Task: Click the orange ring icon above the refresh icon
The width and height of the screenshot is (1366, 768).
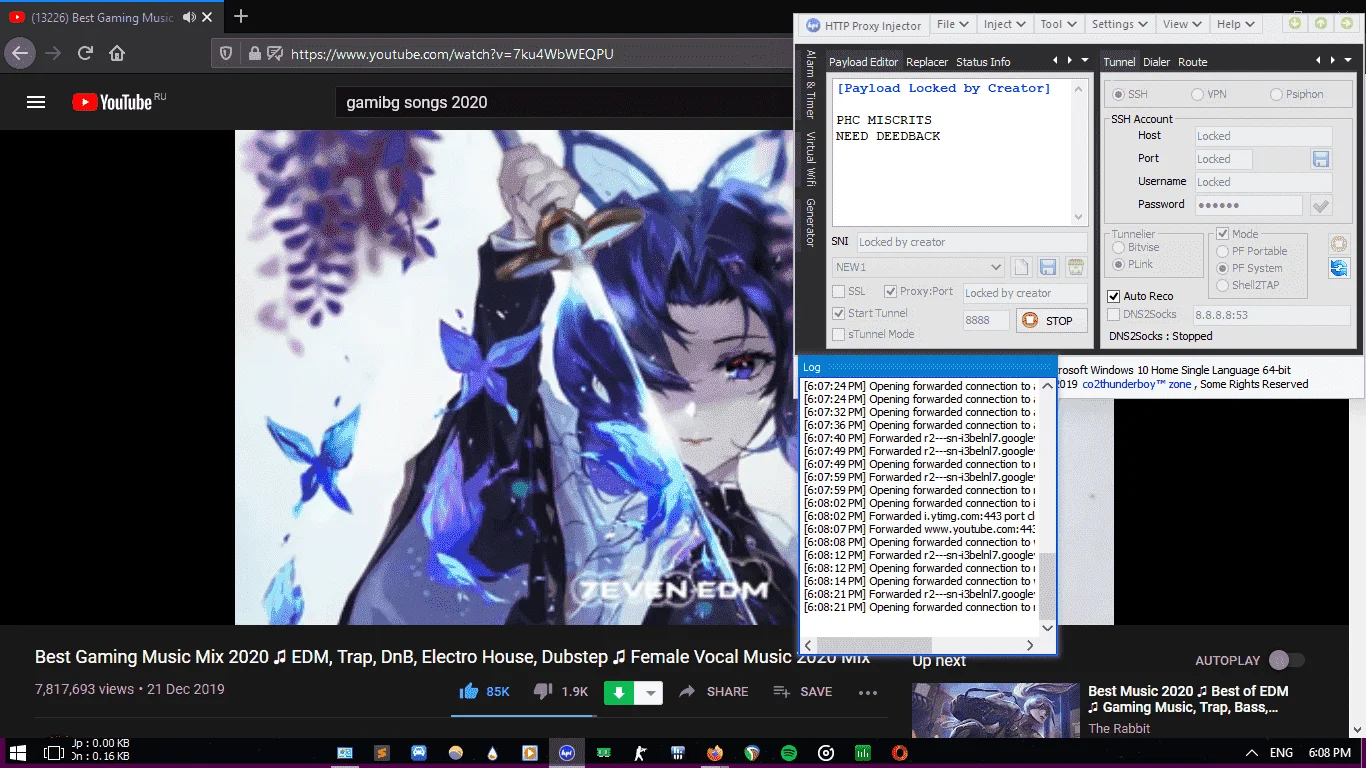Action: coord(1339,243)
